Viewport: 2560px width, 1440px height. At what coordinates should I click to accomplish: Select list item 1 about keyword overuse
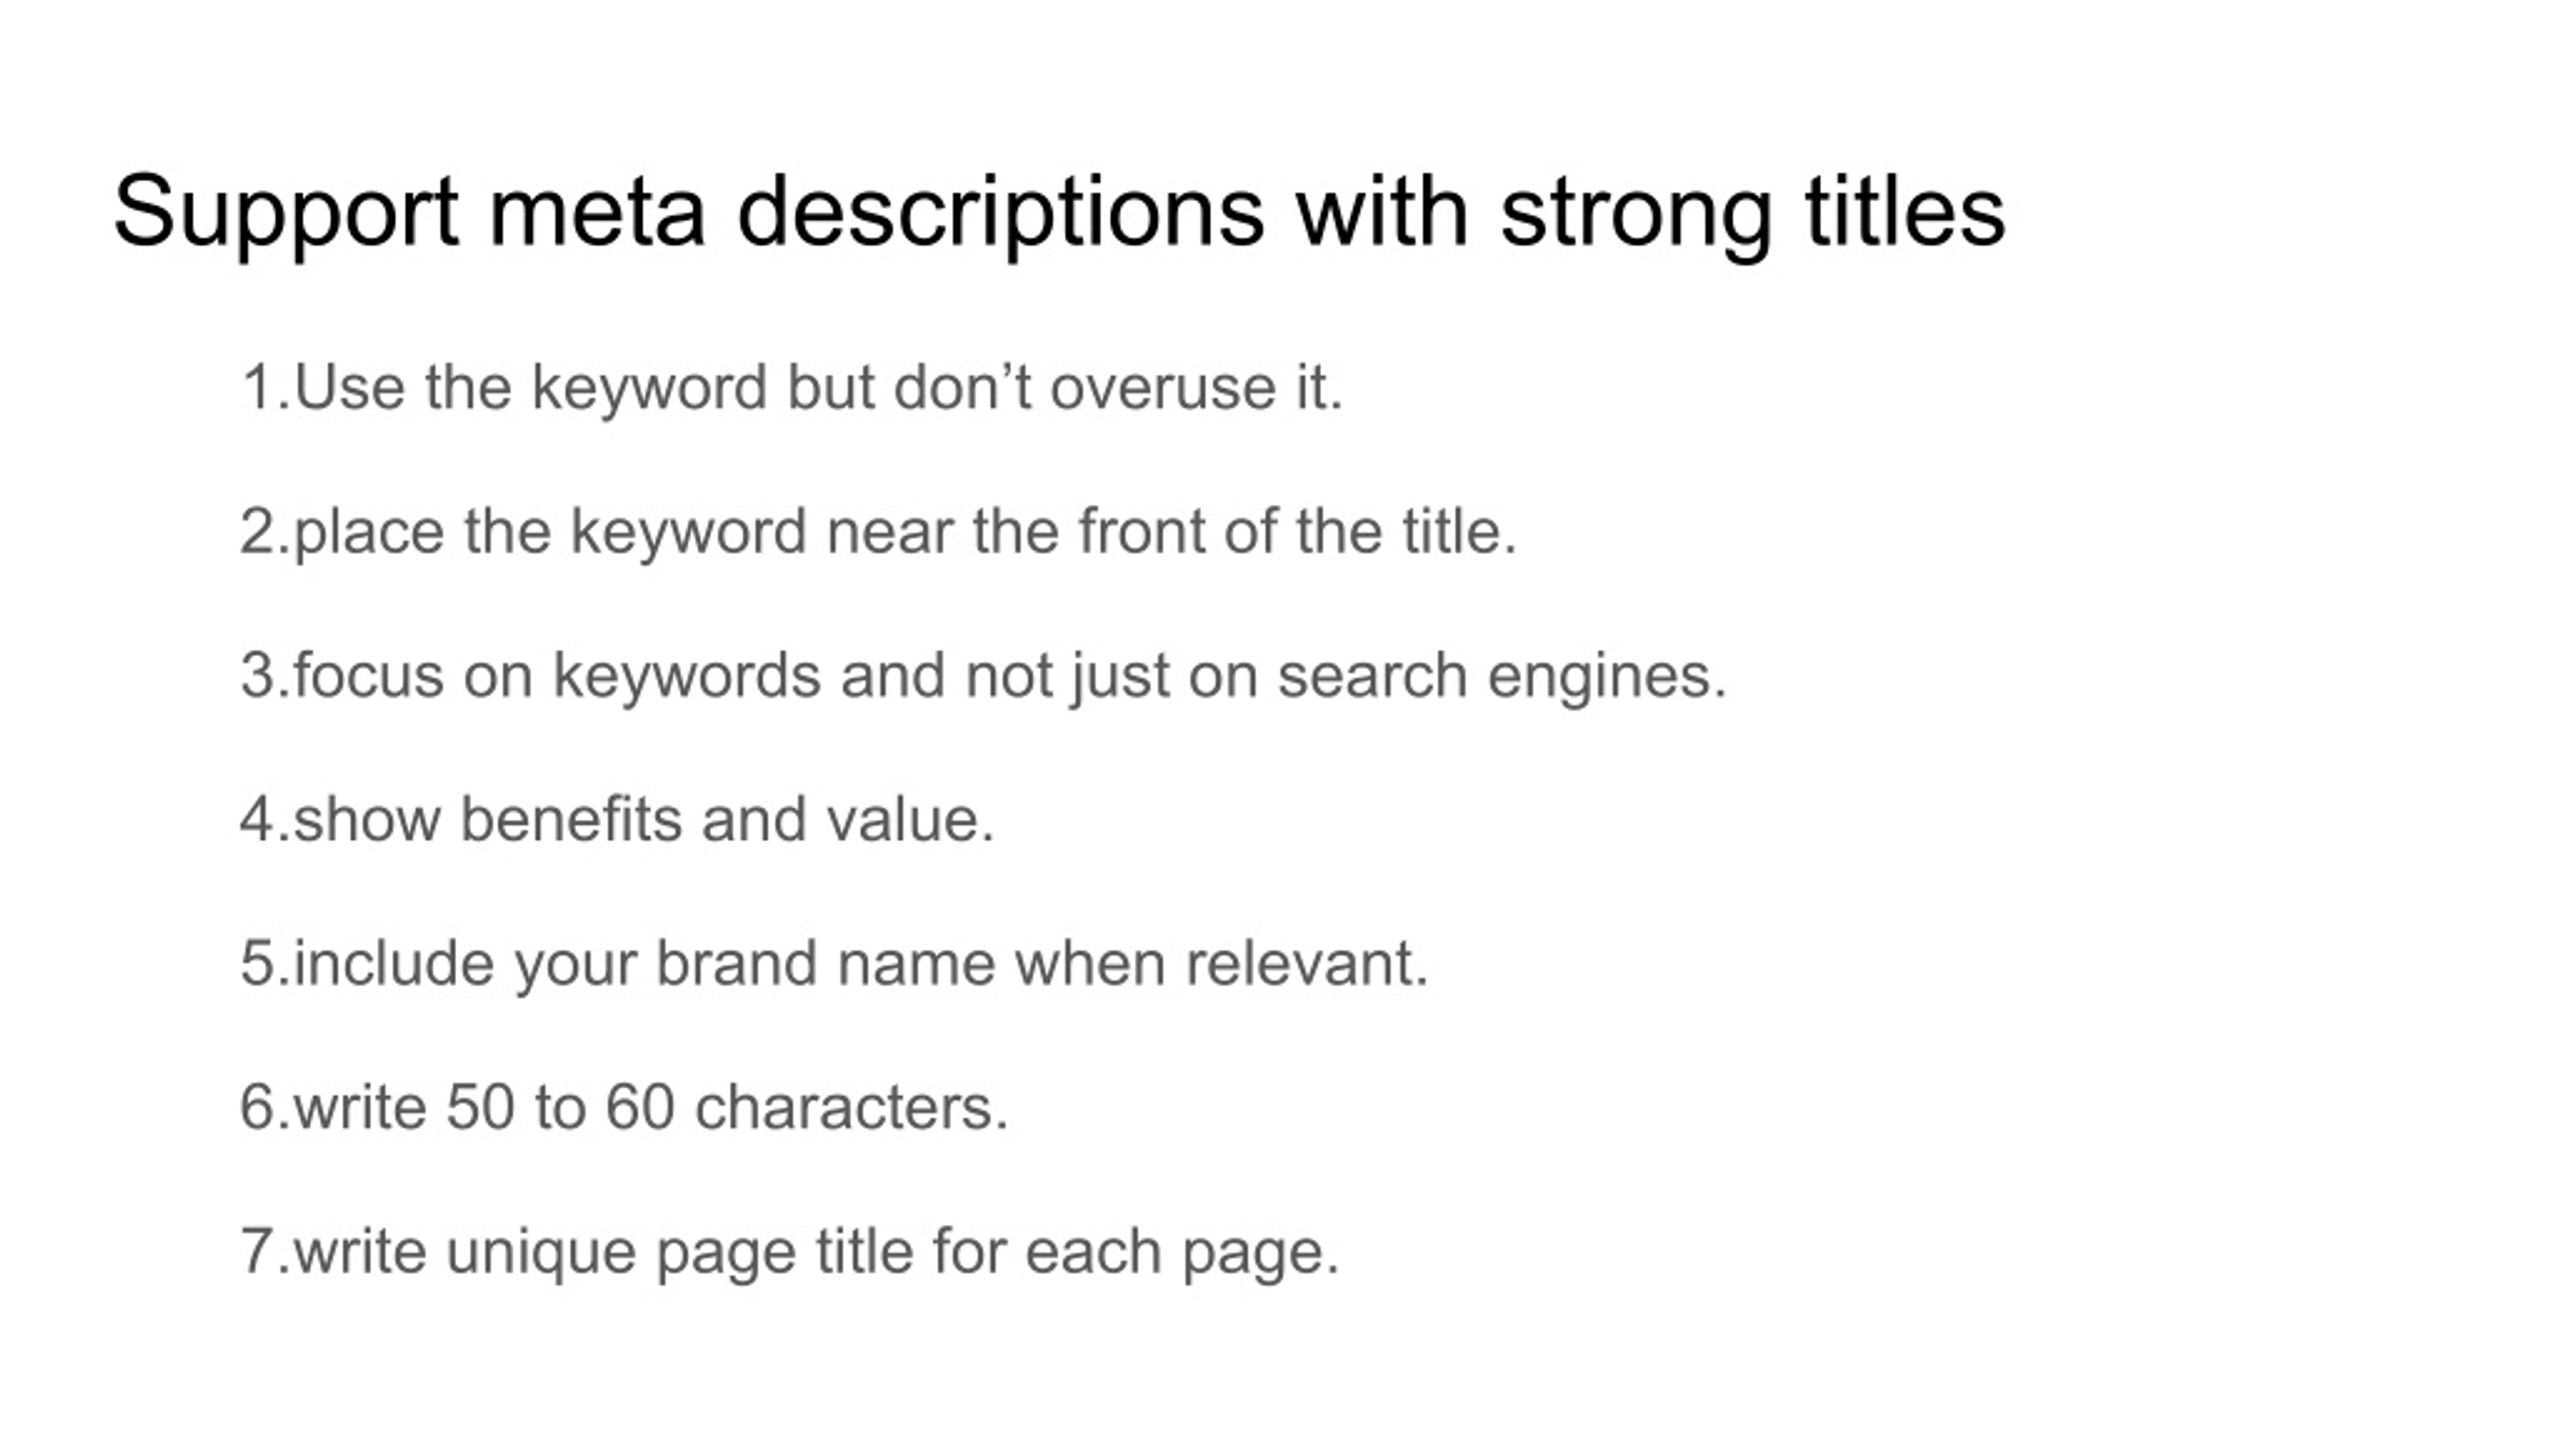coord(792,388)
